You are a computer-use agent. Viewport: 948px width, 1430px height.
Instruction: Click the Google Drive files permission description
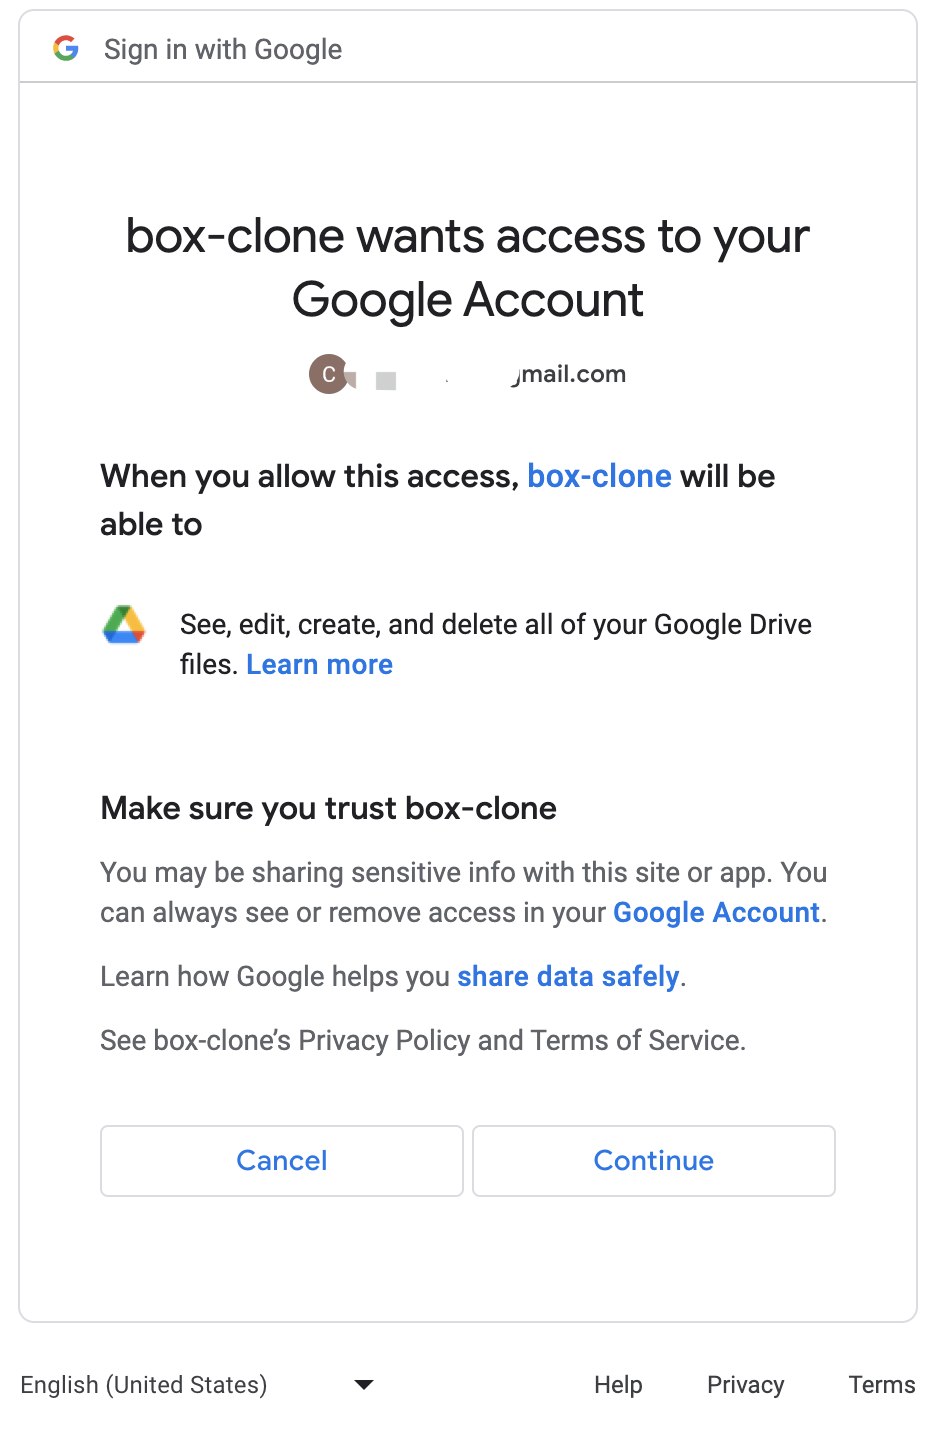pyautogui.click(x=495, y=626)
